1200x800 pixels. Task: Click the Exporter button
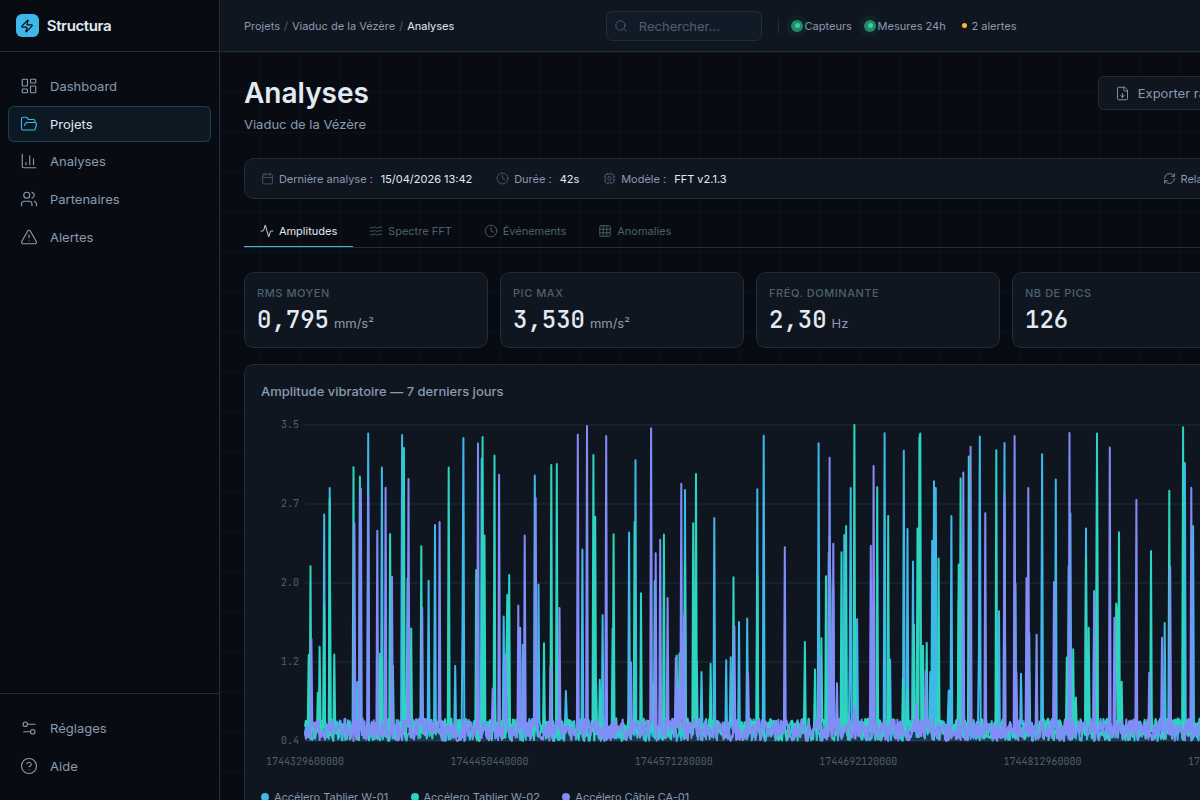click(1150, 93)
